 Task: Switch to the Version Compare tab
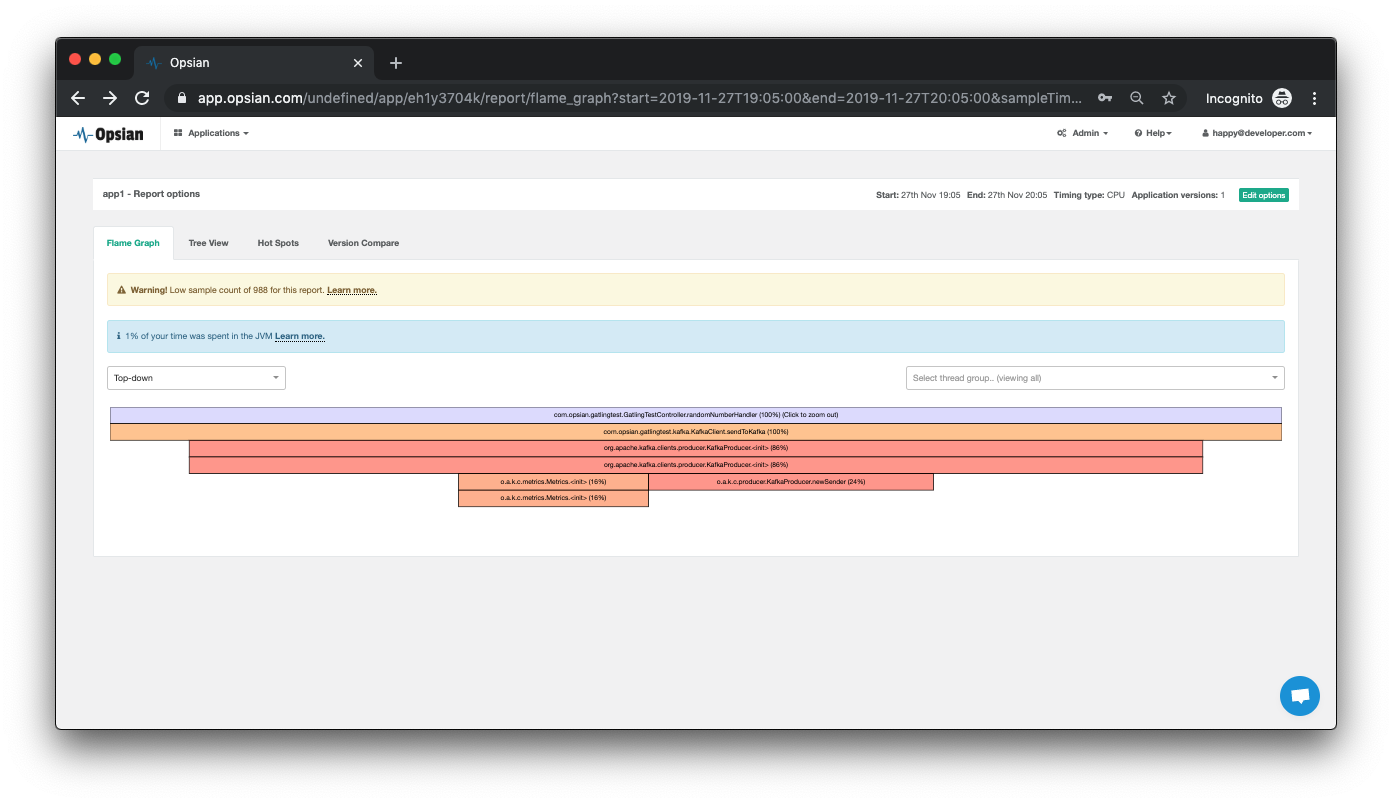363,243
